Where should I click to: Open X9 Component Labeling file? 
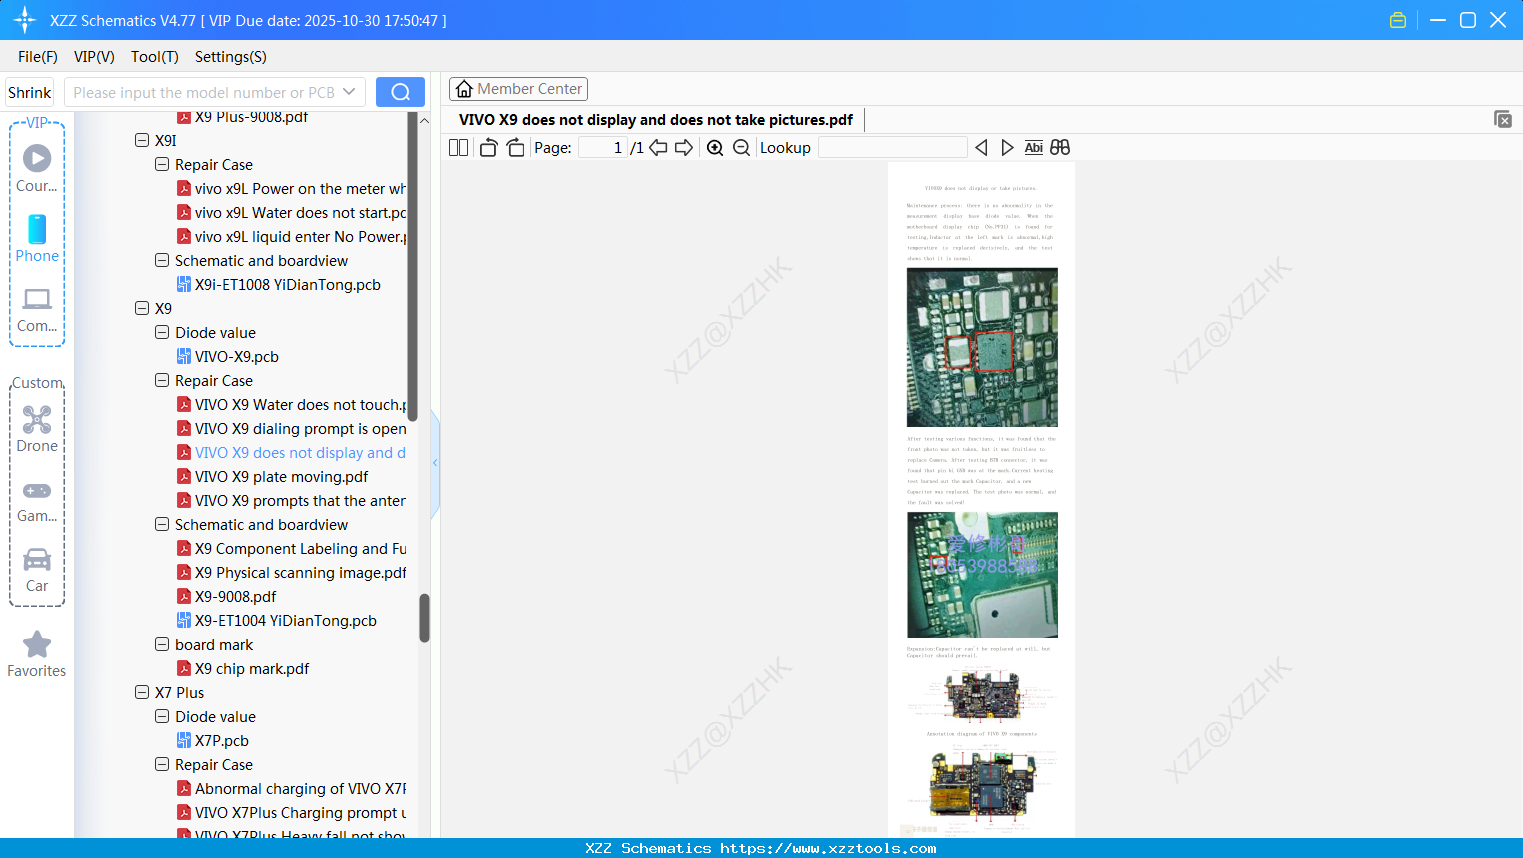pos(292,549)
